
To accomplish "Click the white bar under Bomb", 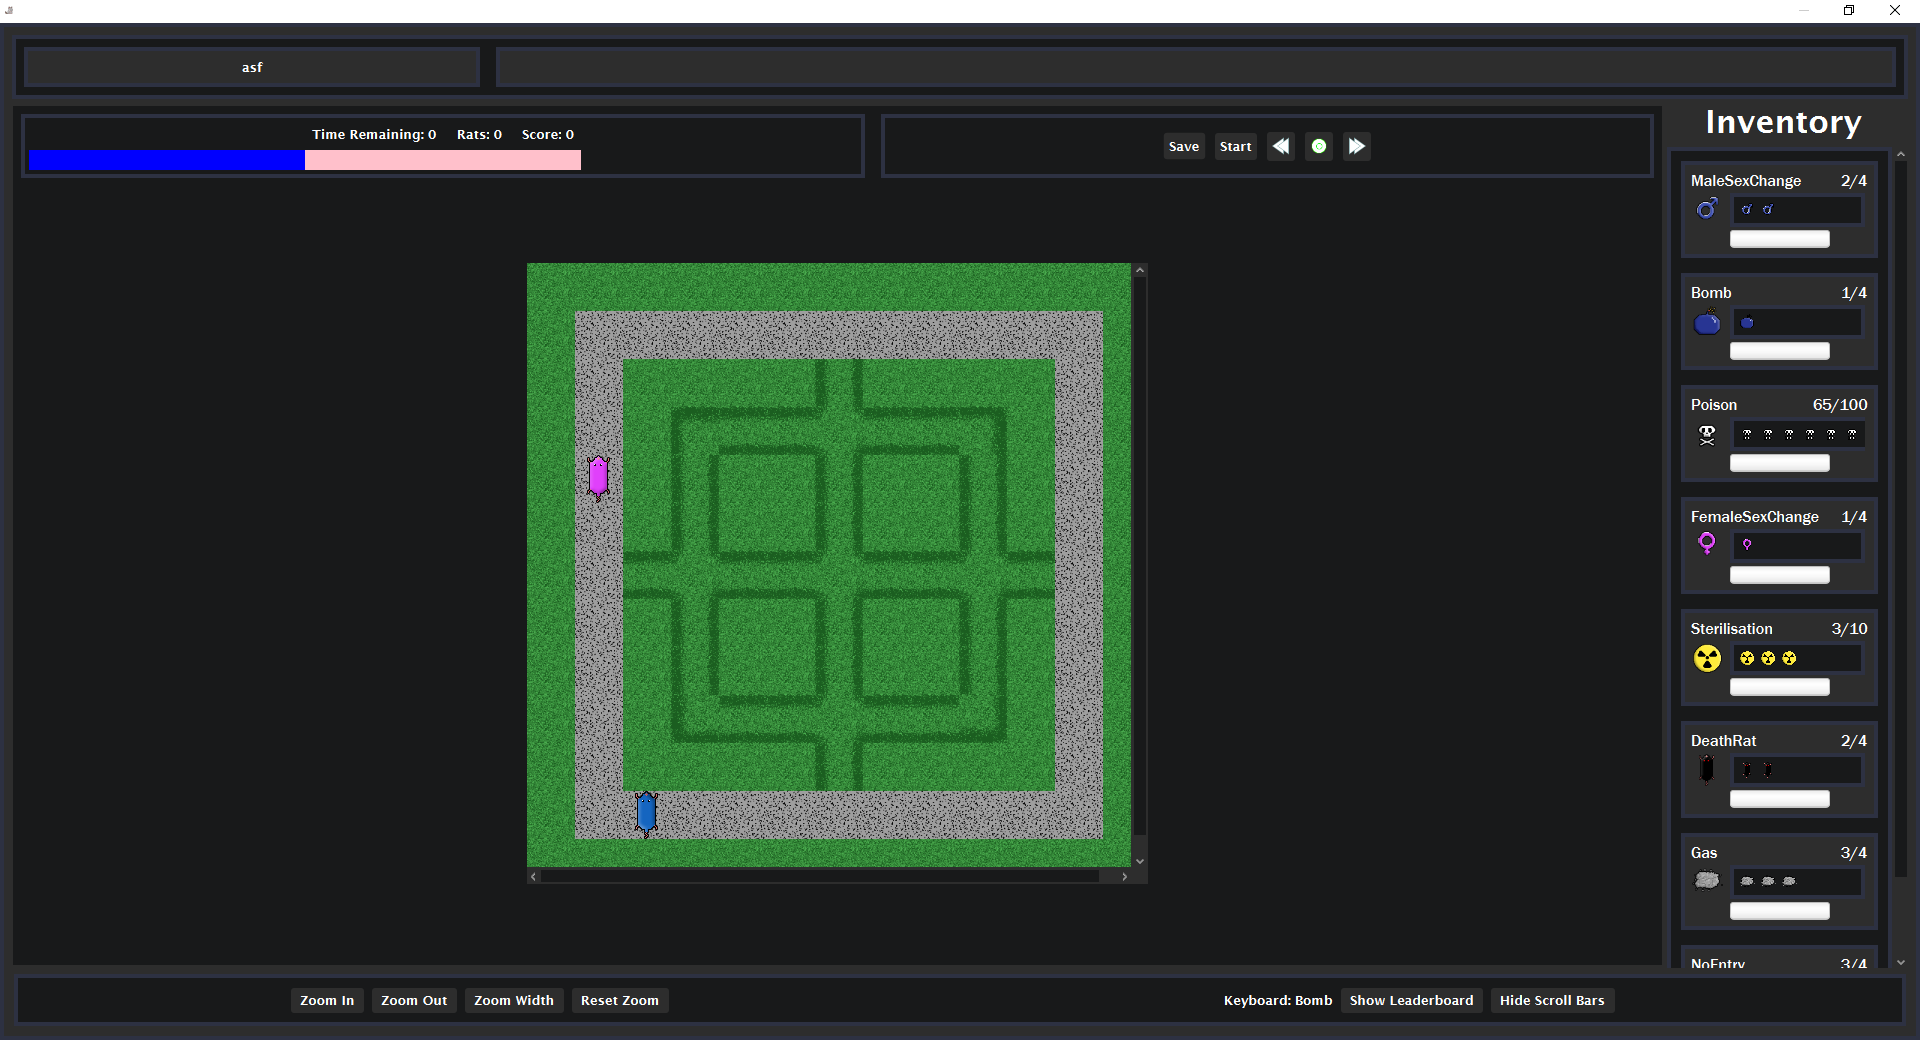I will coord(1780,351).
